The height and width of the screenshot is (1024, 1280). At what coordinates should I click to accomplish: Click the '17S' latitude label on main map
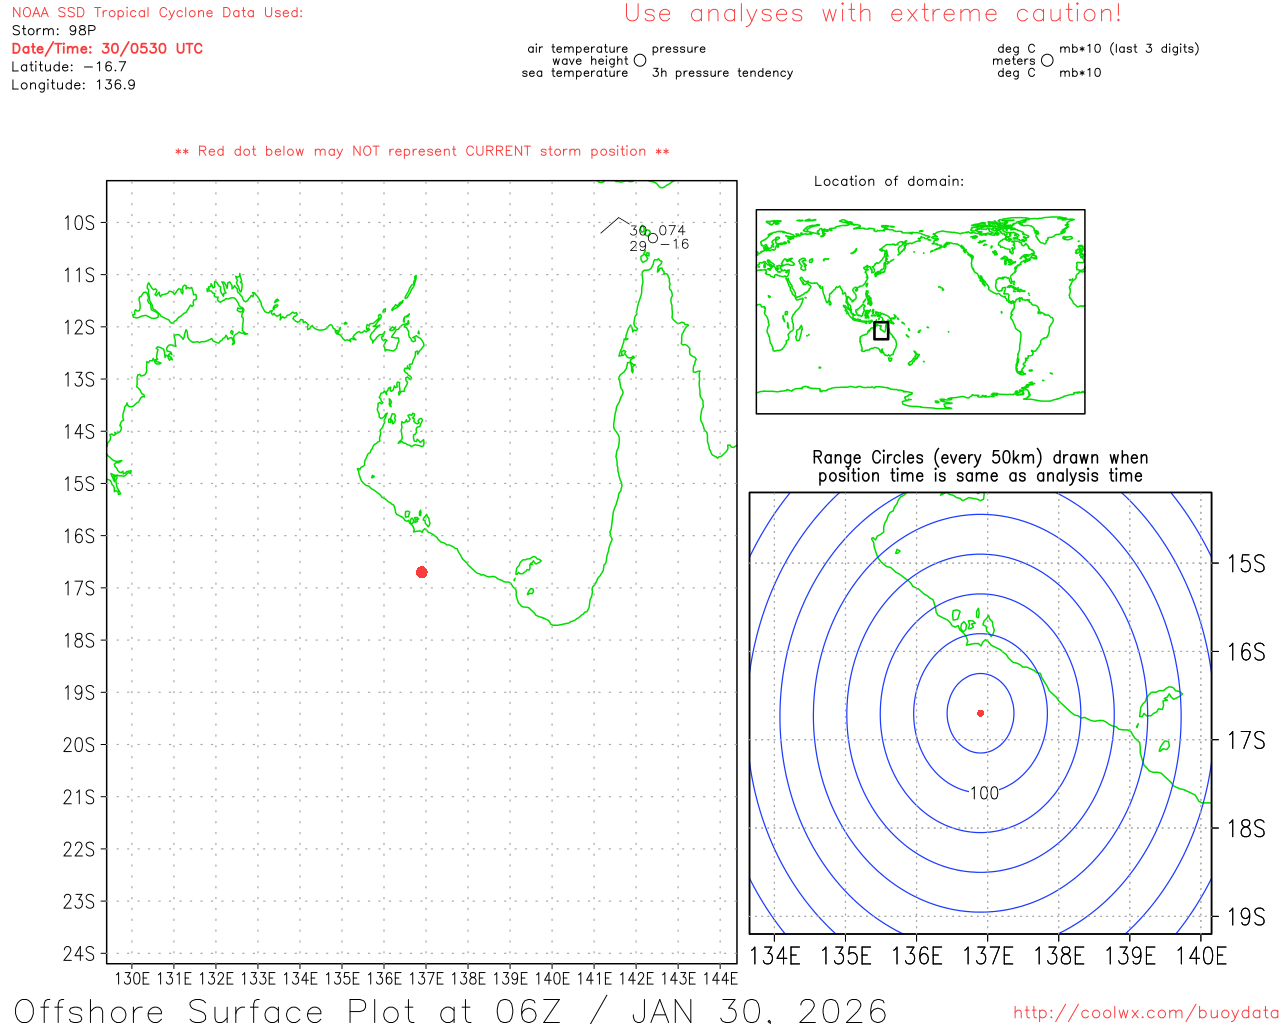pos(79,588)
